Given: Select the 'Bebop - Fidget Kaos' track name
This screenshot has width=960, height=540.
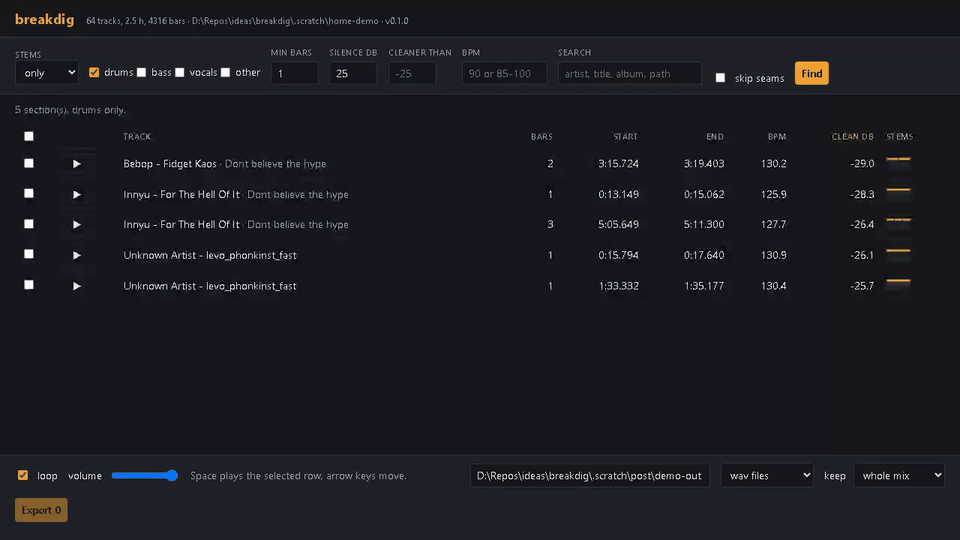Looking at the screenshot, I should (170, 163).
